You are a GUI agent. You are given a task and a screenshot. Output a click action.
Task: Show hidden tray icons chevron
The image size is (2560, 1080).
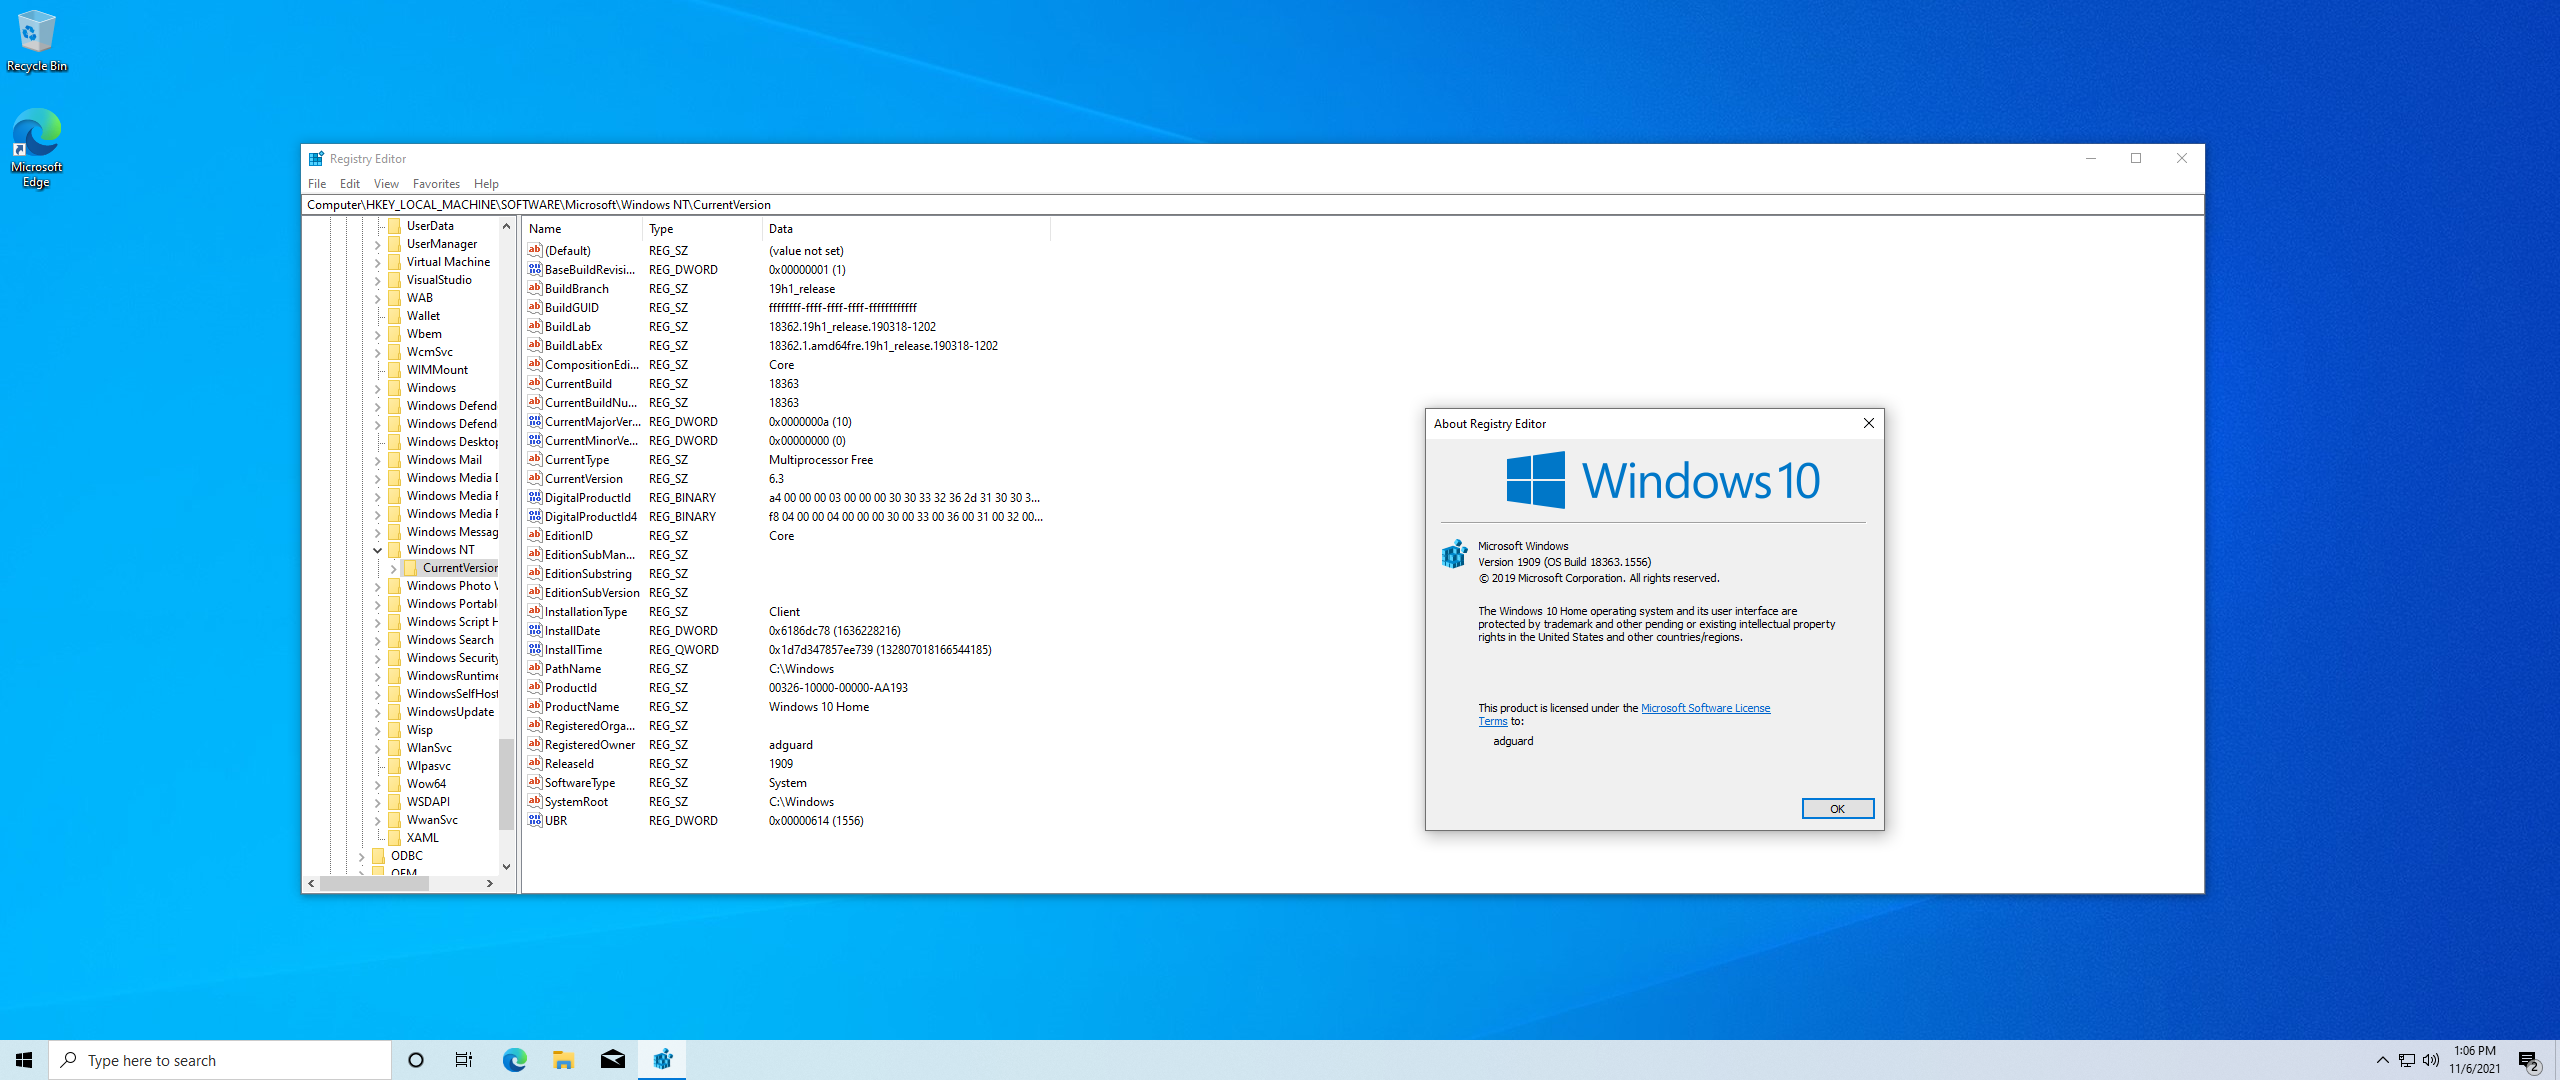[2383, 1060]
